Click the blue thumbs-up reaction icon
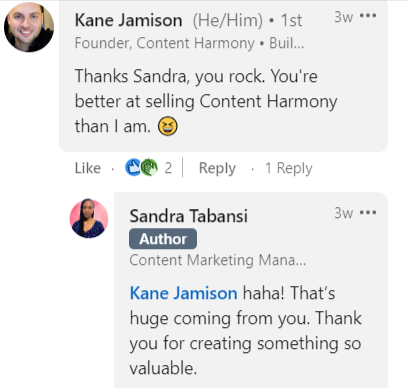Image resolution: width=408 pixels, height=388 pixels. [x=133, y=167]
